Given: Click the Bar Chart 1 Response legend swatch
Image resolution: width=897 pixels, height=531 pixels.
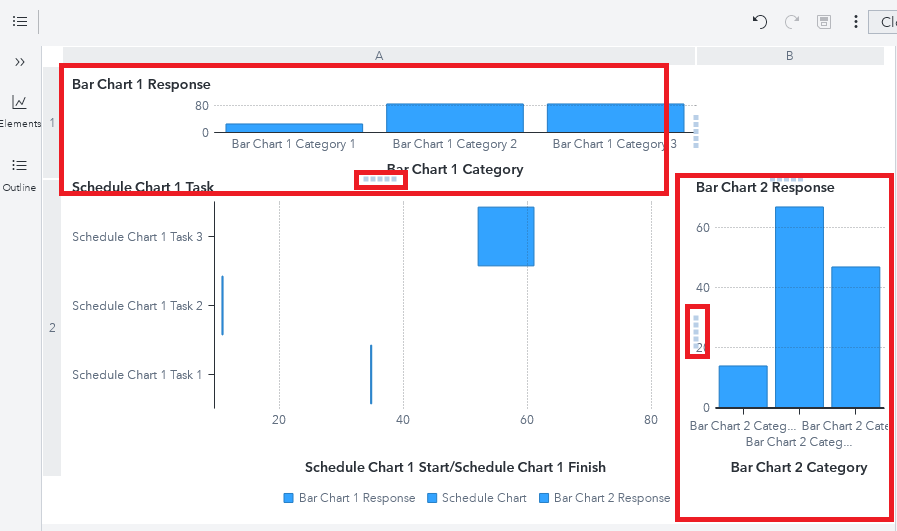Looking at the screenshot, I should click(289, 498).
